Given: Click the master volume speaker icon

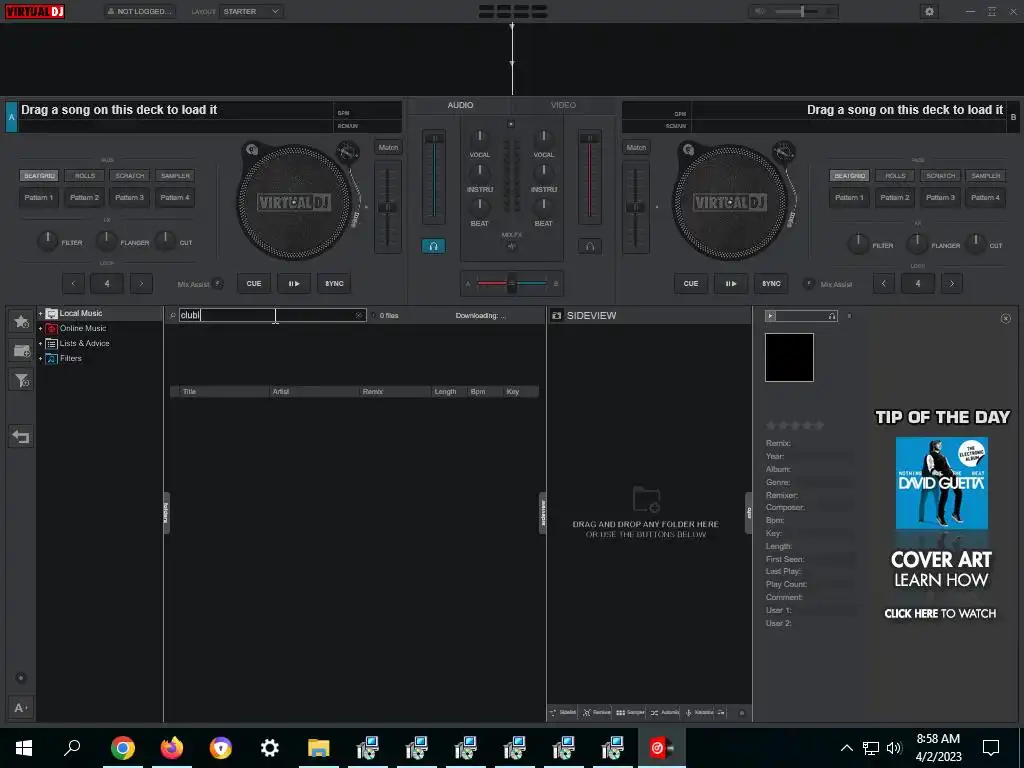Looking at the screenshot, I should tap(760, 11).
